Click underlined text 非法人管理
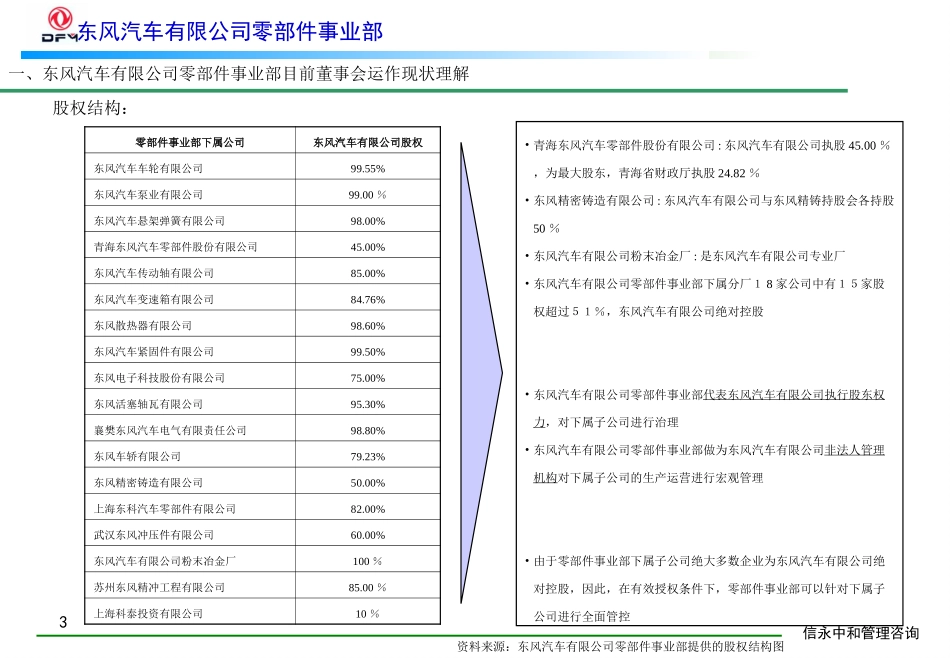Viewport: 950px width, 658px height. 854,450
